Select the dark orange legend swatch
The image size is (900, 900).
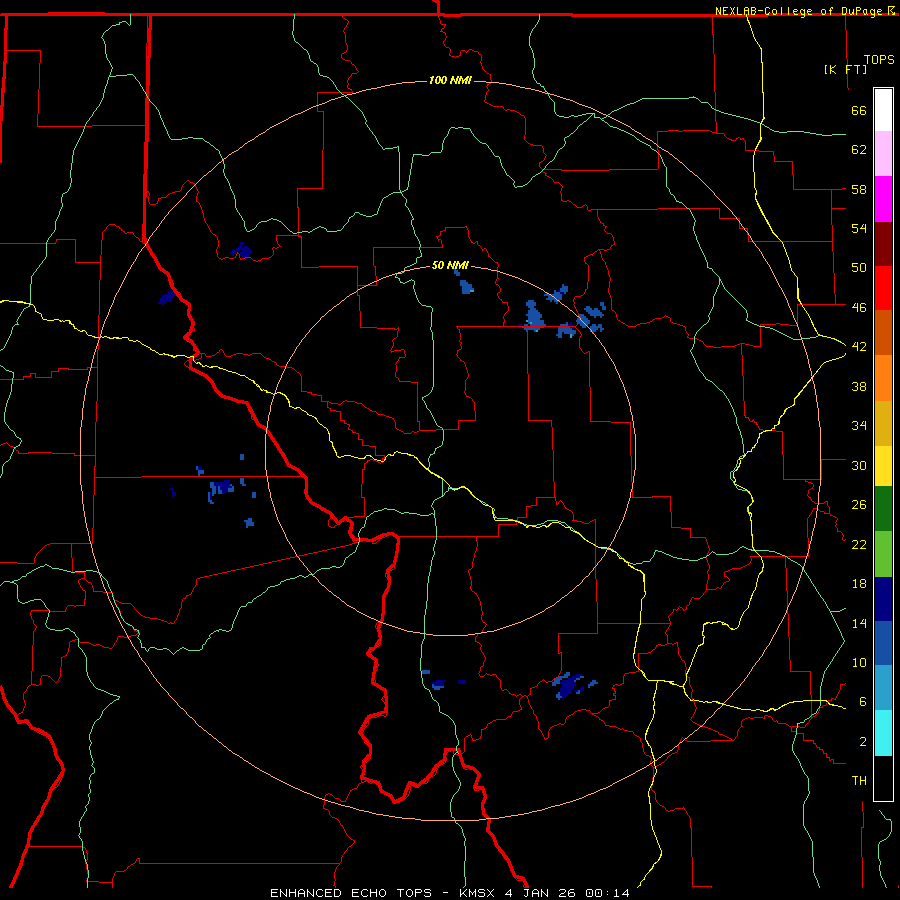(883, 333)
